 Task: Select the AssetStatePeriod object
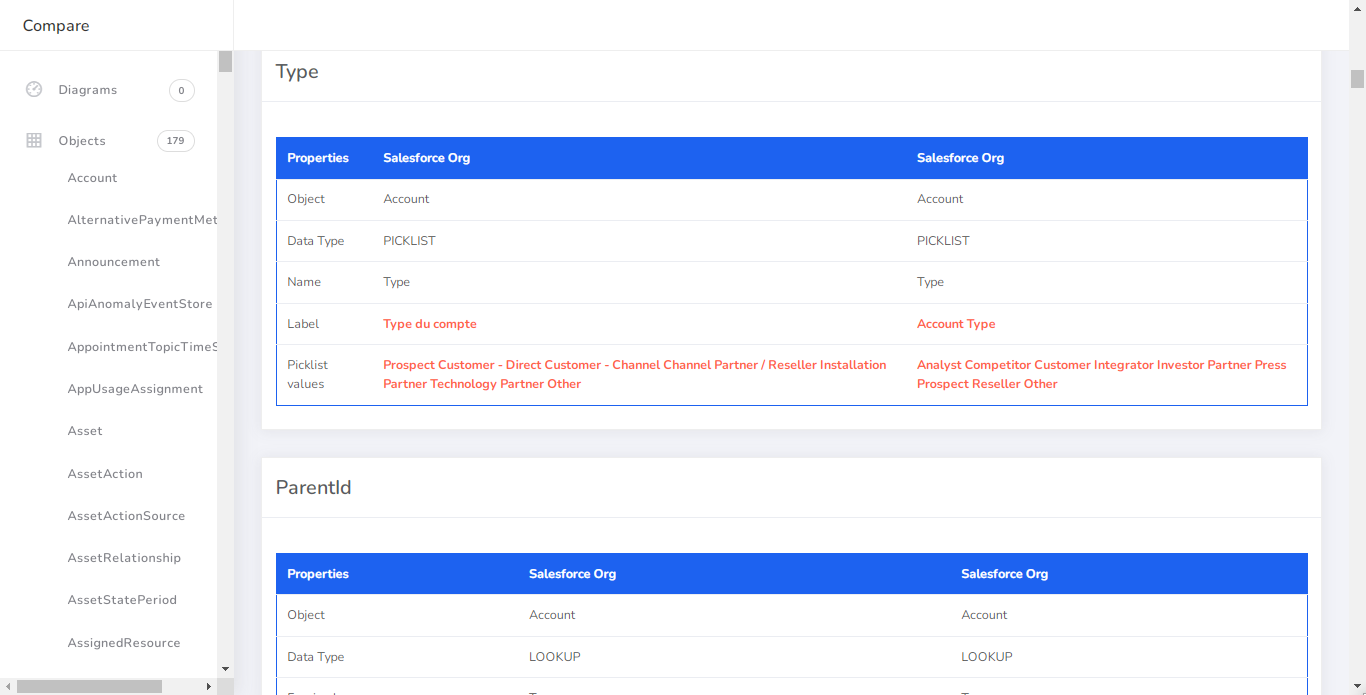122,600
